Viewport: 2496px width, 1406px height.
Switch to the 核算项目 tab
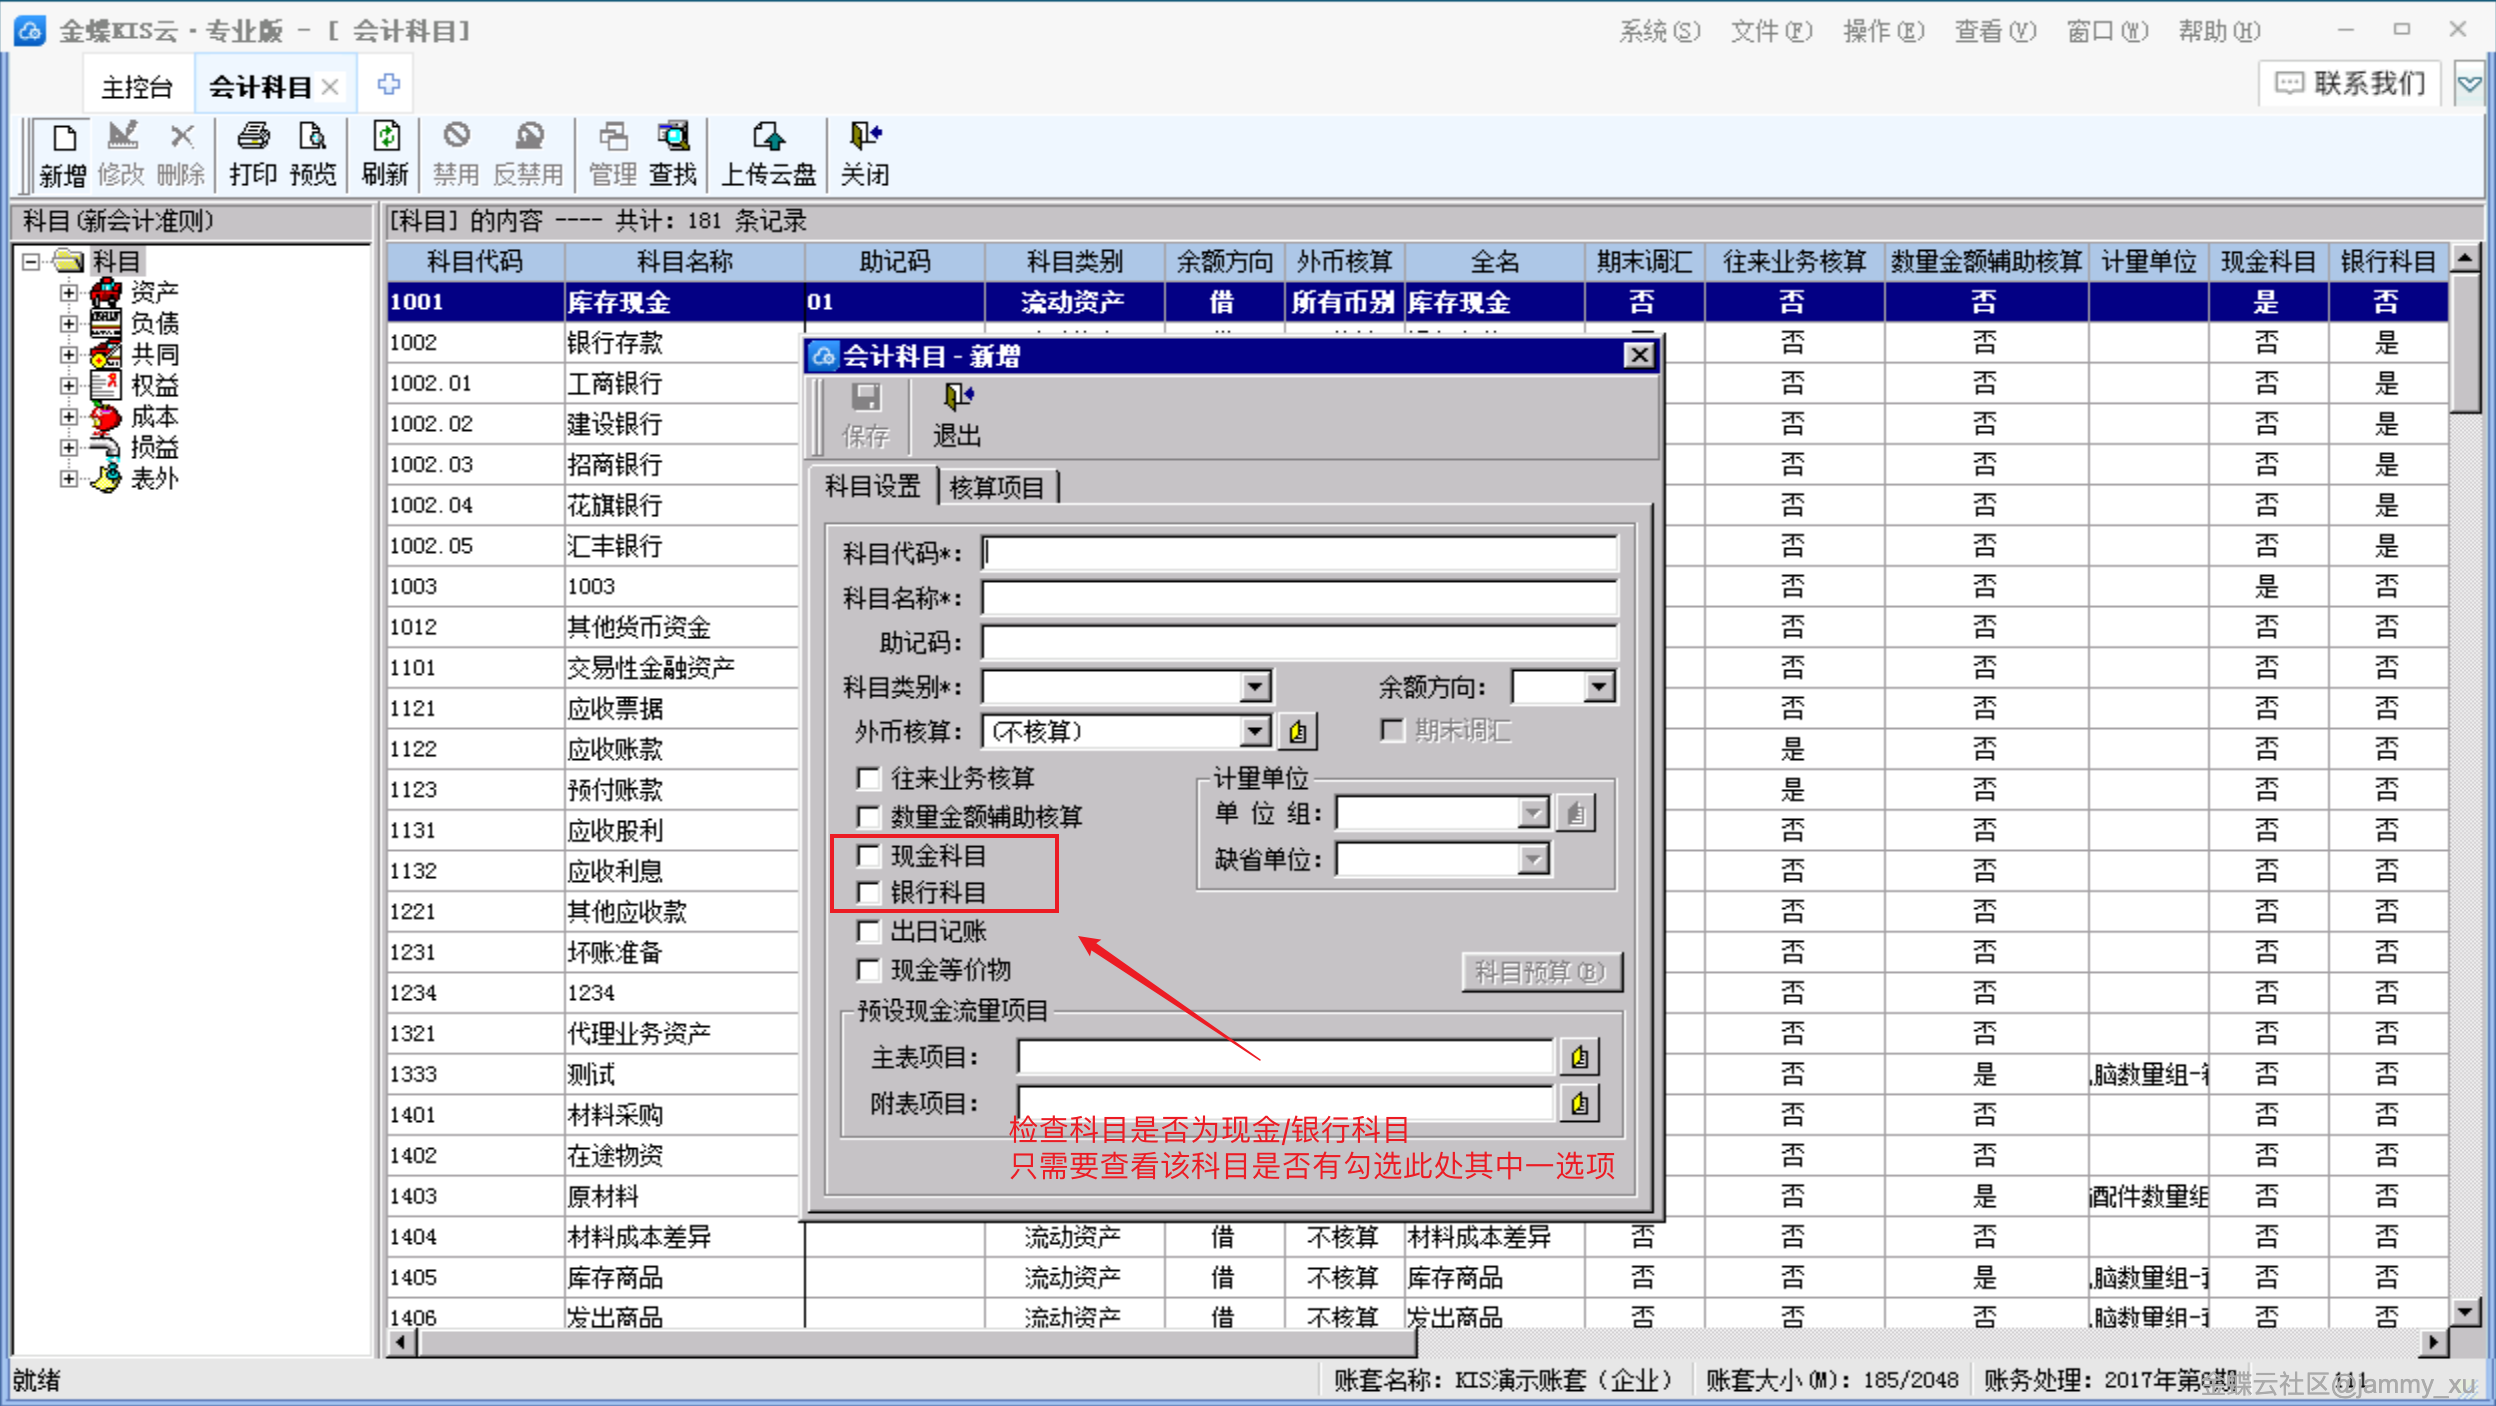click(996, 488)
